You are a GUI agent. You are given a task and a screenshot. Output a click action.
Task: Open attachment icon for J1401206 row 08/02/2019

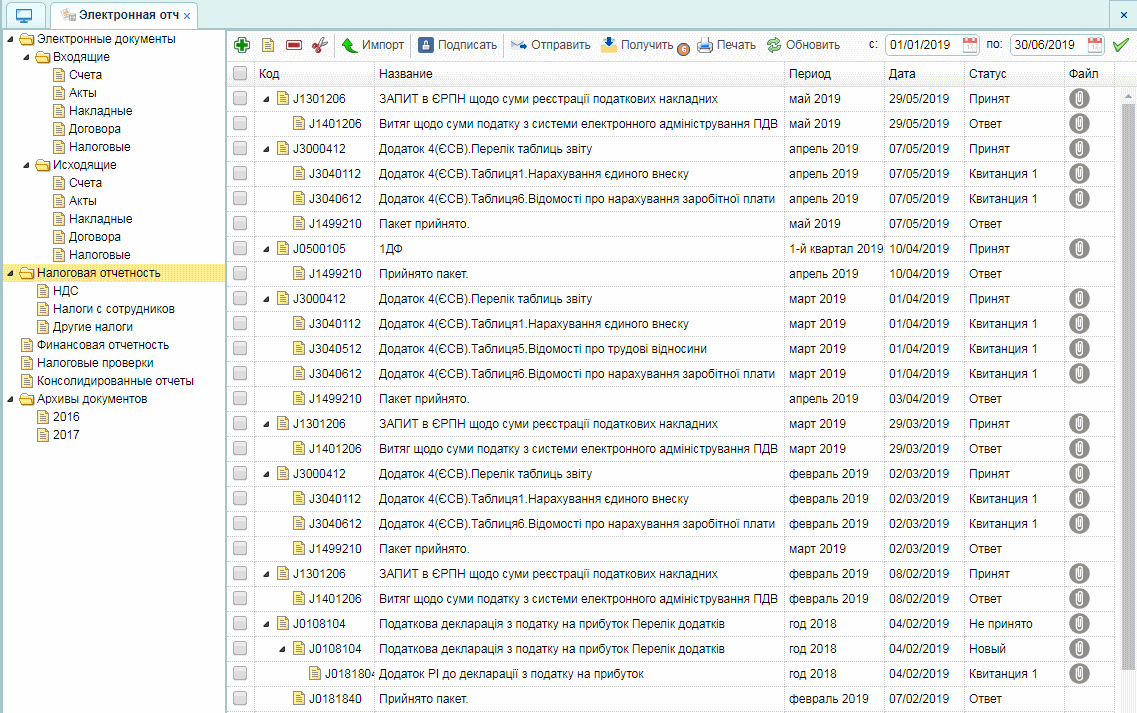pos(1079,598)
